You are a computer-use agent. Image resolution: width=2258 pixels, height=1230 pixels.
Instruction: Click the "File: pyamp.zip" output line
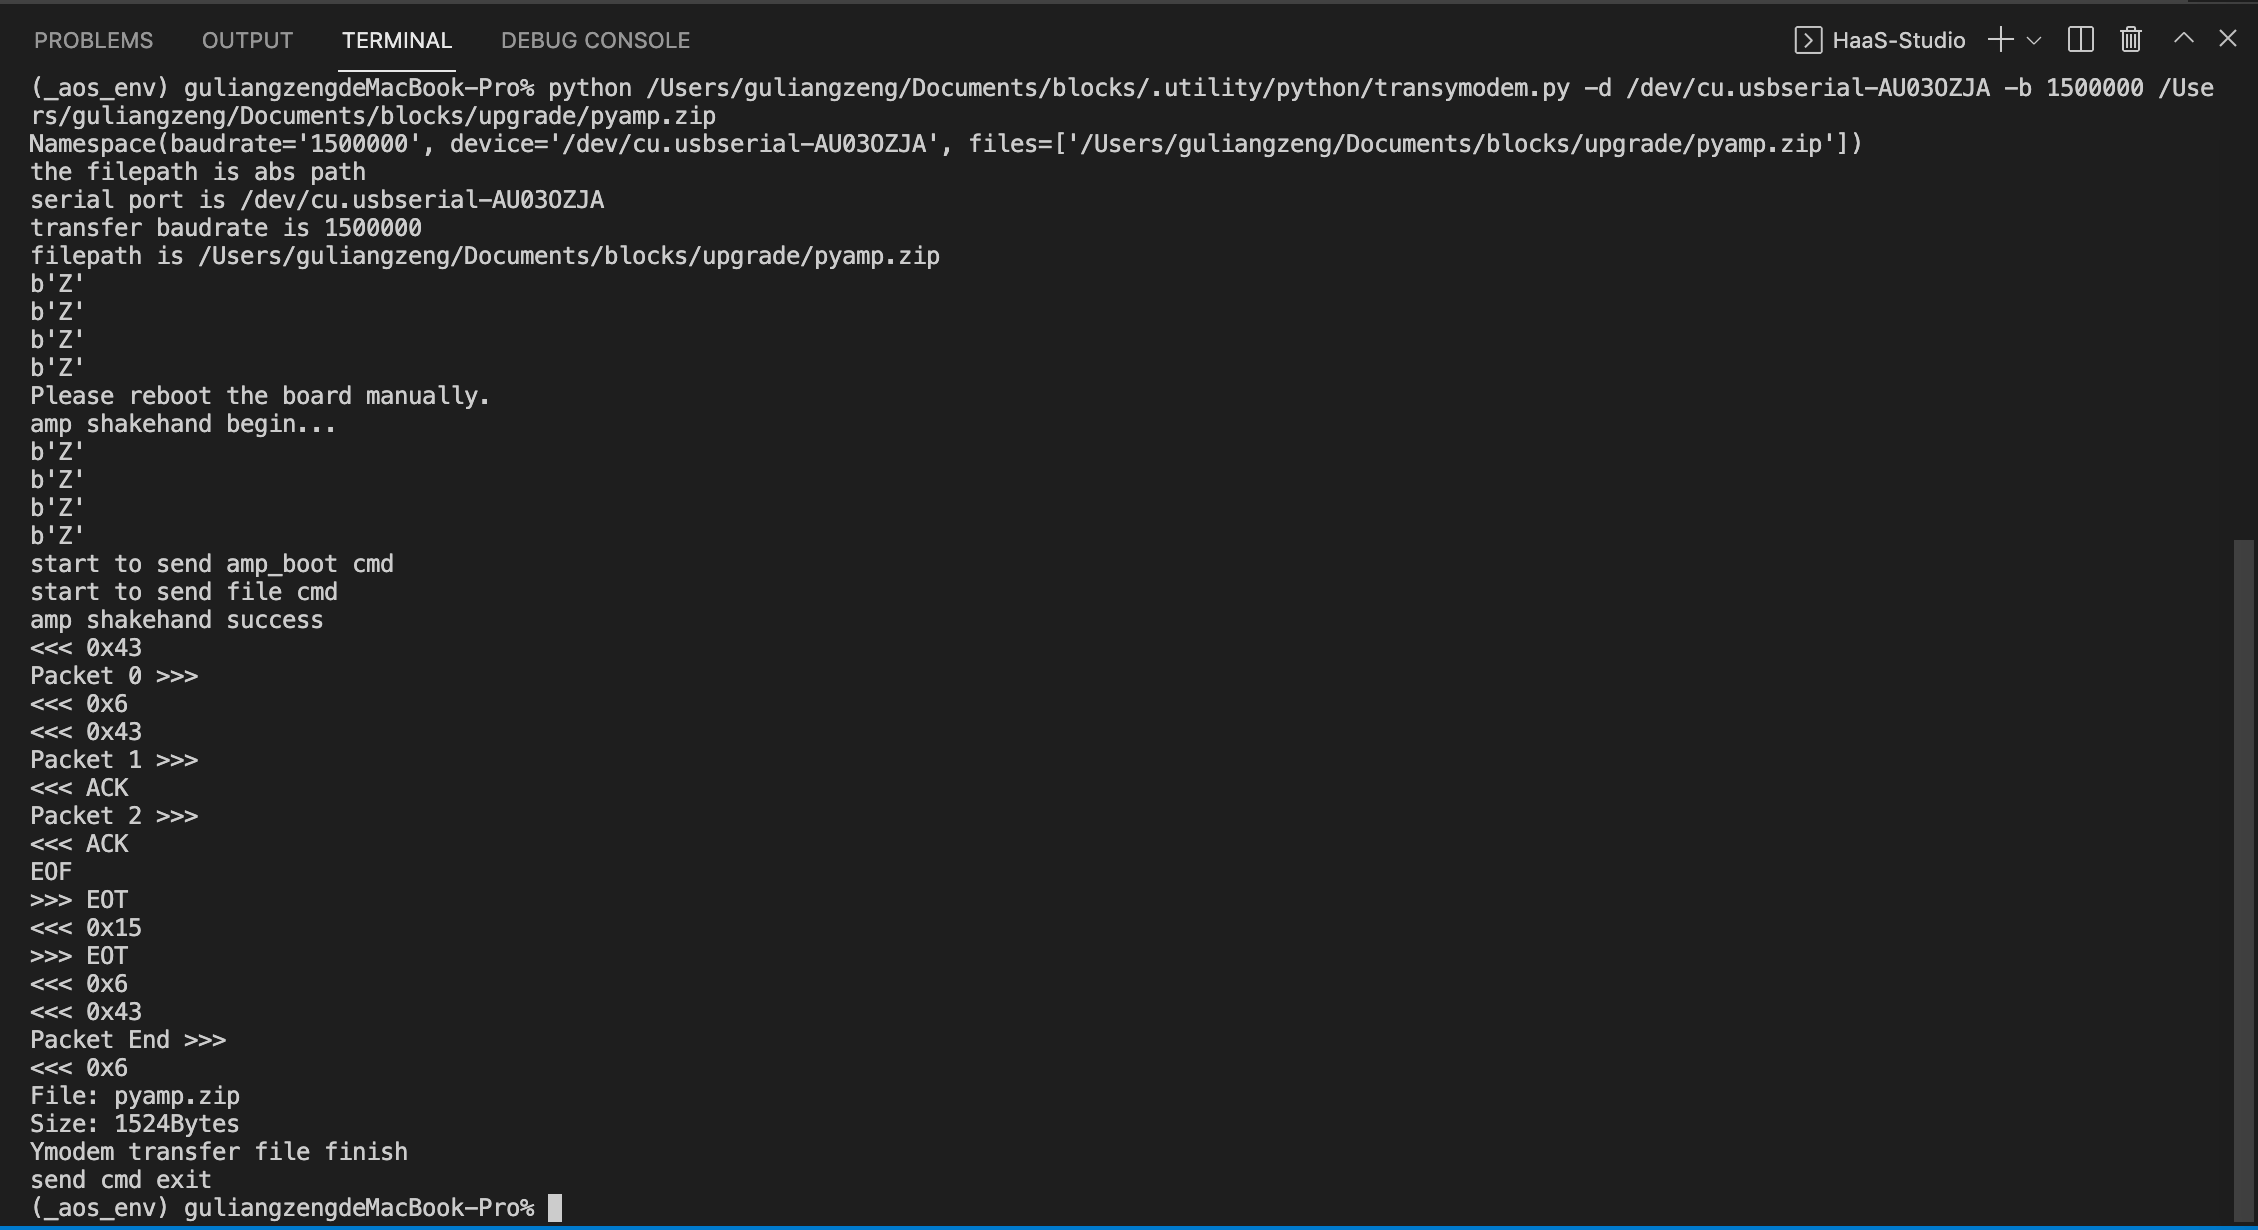pos(135,1096)
